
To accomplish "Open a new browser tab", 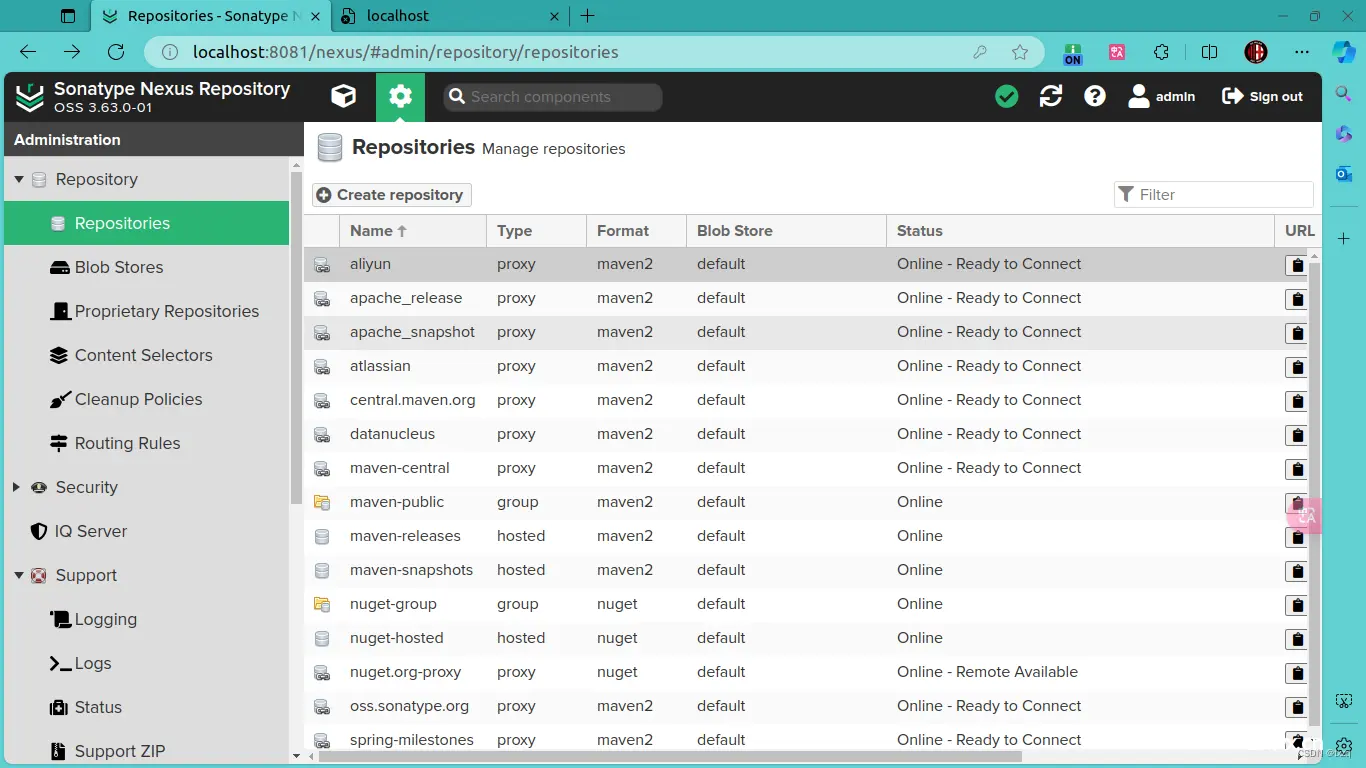I will click(587, 16).
